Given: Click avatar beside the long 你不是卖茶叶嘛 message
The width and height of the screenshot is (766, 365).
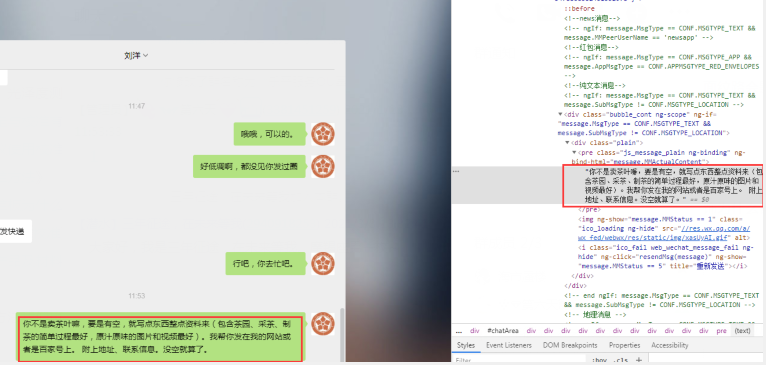Looking at the screenshot, I should click(323, 324).
